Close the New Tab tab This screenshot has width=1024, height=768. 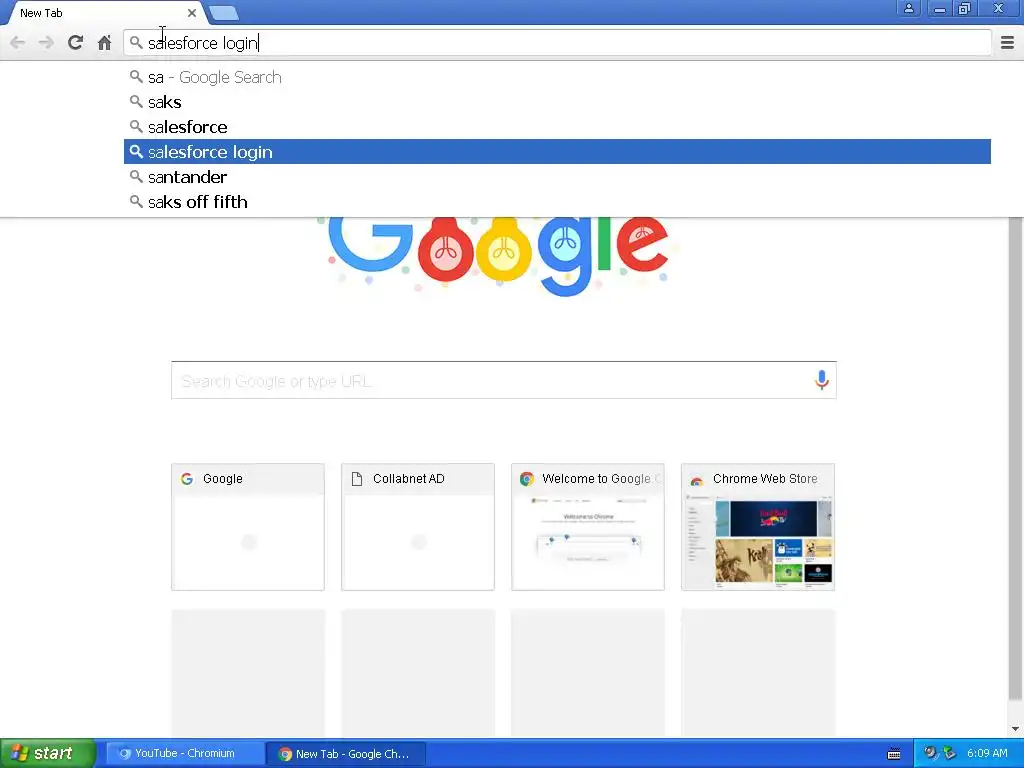191,13
